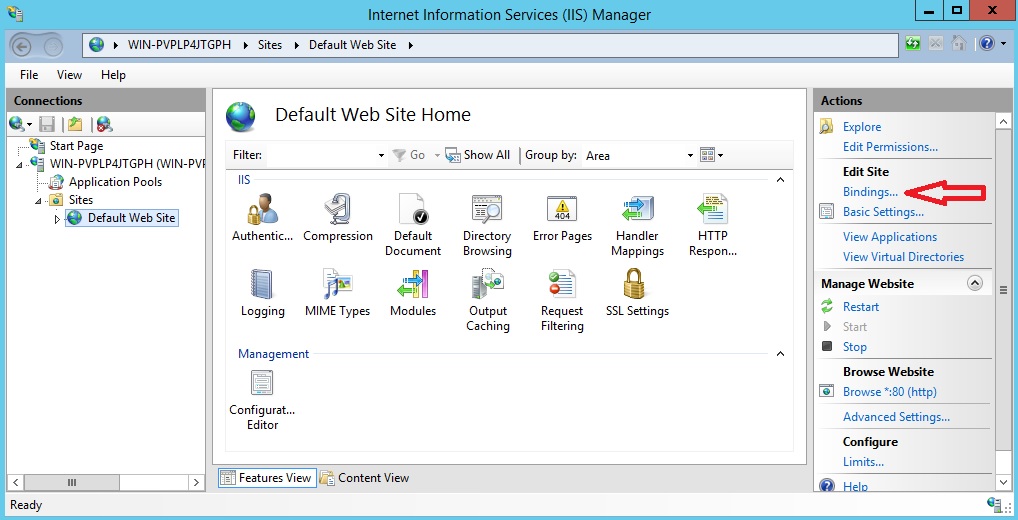
Task: Collapse the WIN-PVPLP4JTGPH server node
Action: tap(19, 166)
